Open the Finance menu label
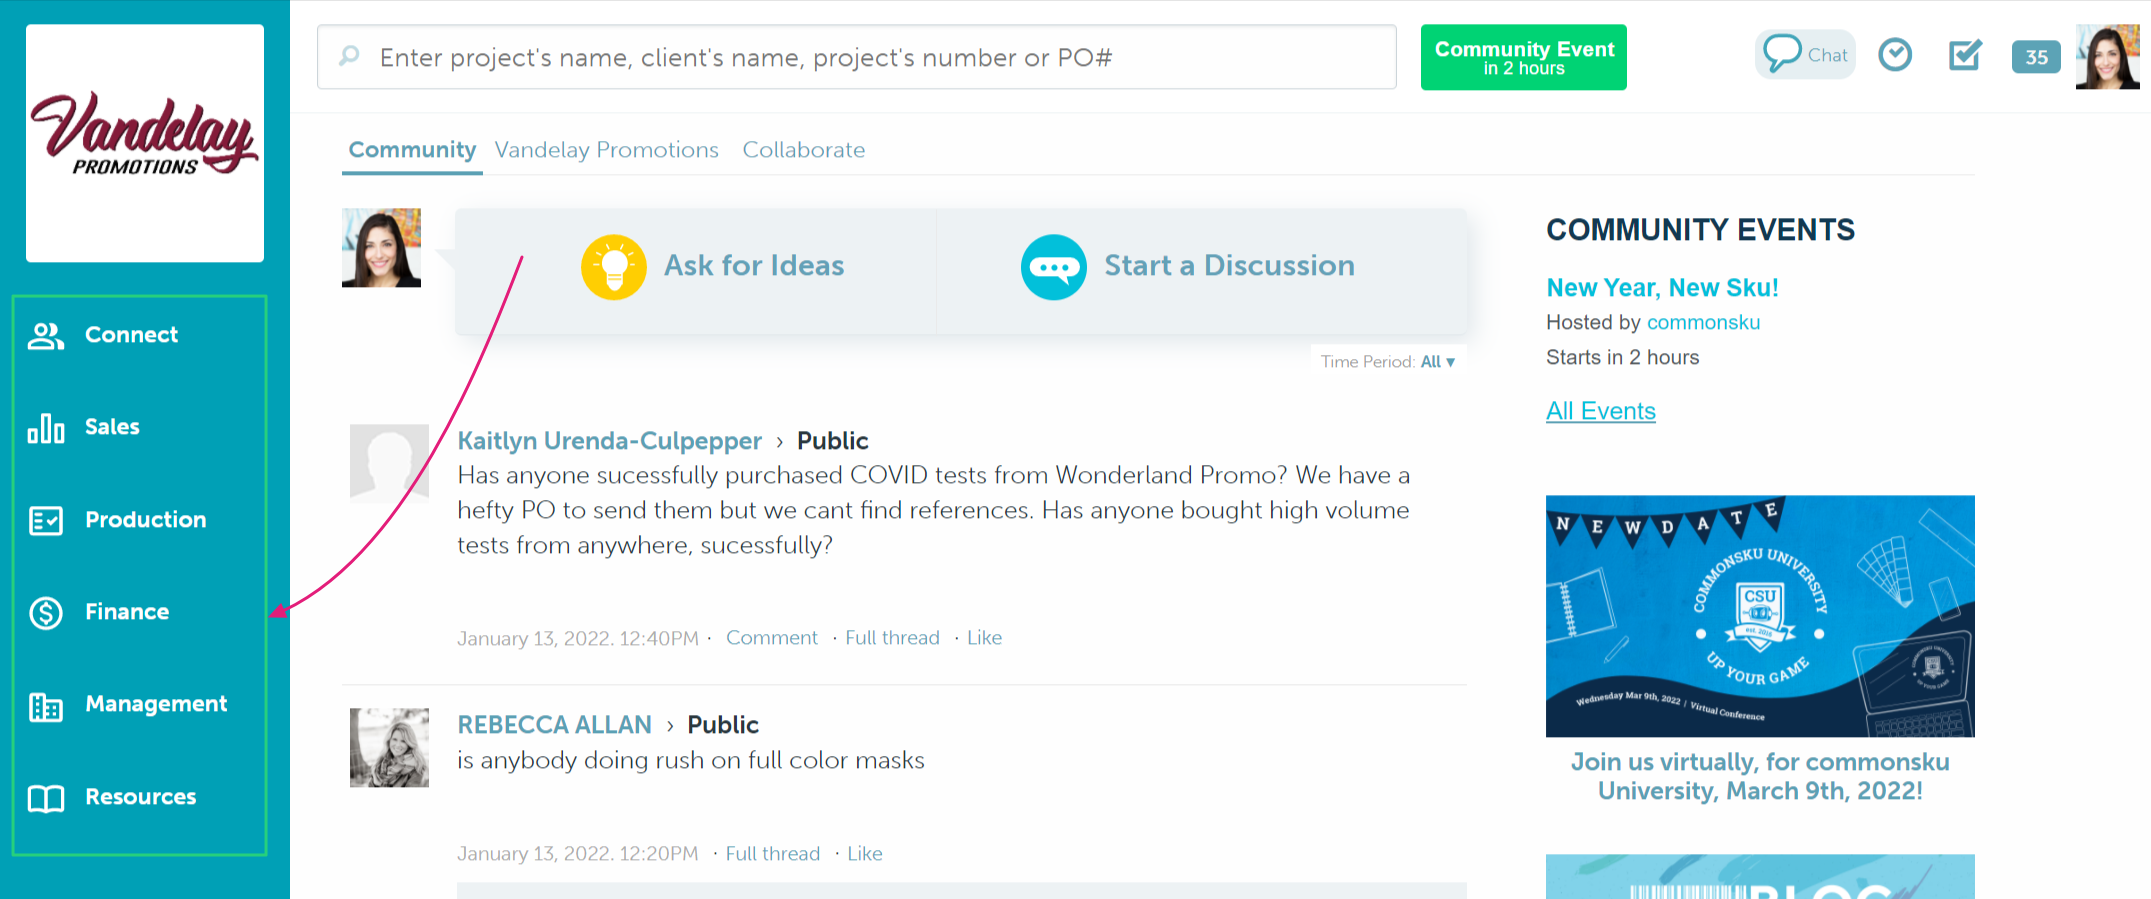2151x899 pixels. pyautogui.click(x=127, y=612)
